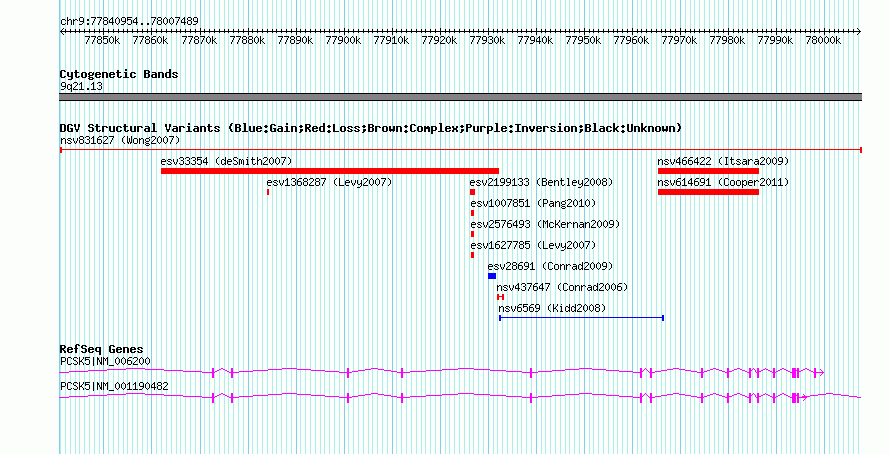Select the small red esv1368287 marker
The height and width of the screenshot is (454, 890).
coord(268,192)
